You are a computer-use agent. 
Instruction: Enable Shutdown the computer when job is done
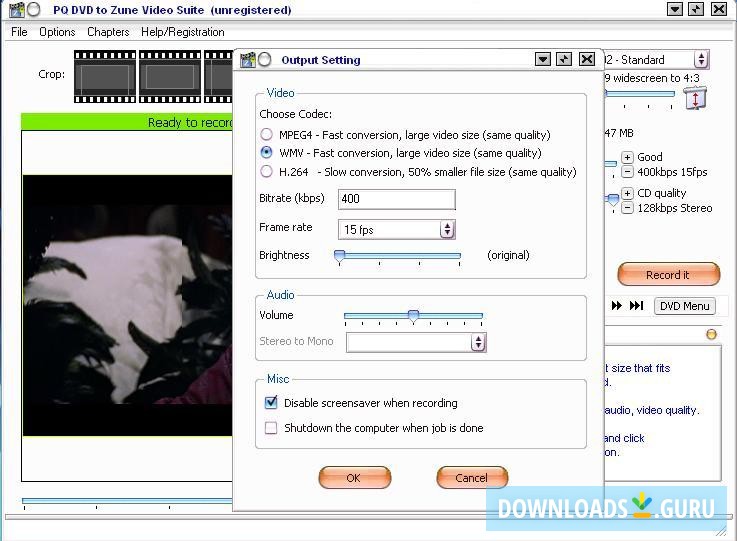tap(271, 428)
